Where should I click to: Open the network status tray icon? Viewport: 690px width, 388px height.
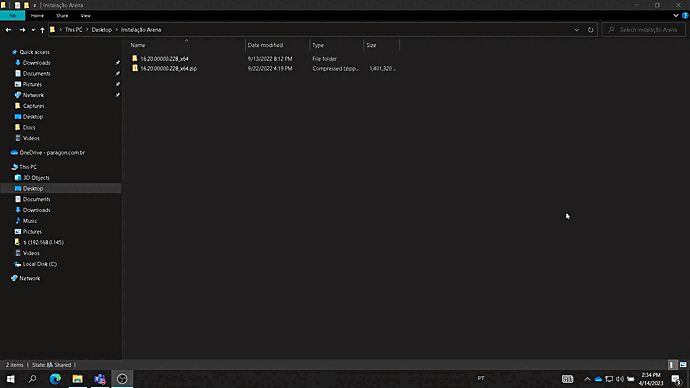click(x=609, y=379)
